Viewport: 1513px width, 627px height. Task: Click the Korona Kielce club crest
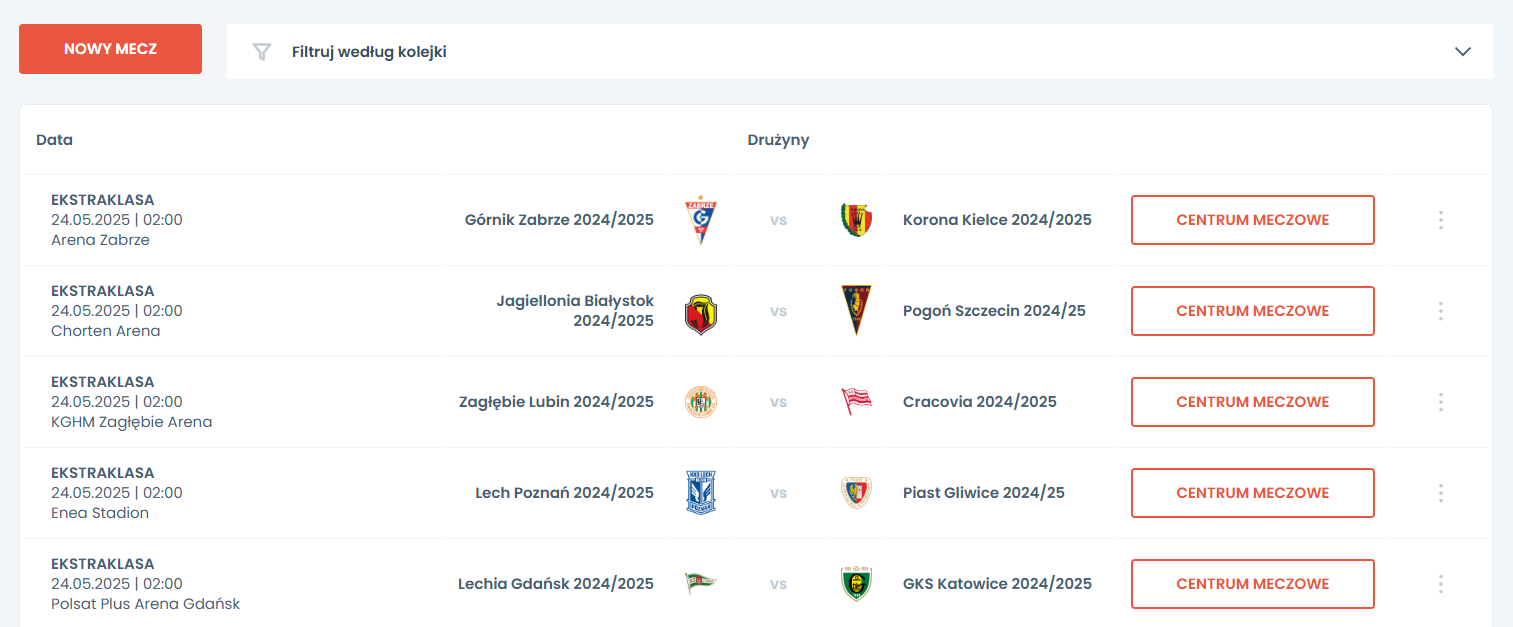pos(856,220)
